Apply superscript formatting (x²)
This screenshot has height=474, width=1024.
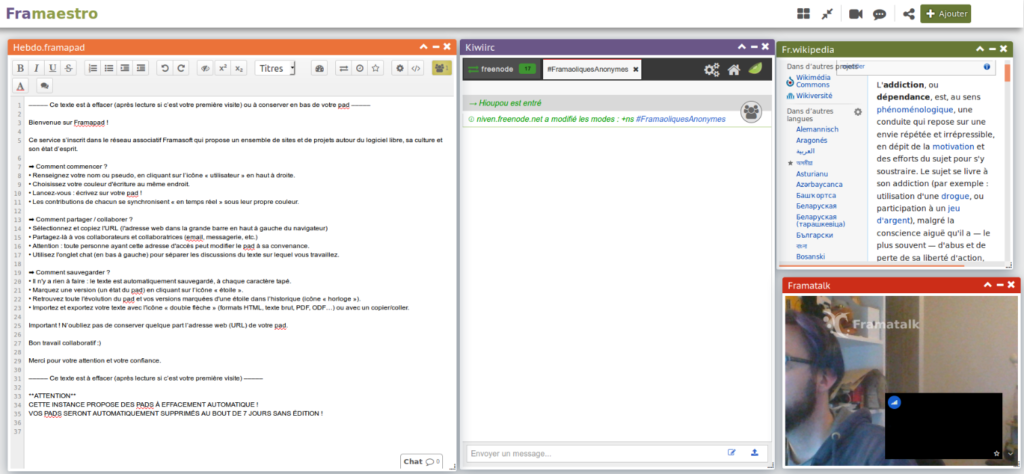click(223, 68)
